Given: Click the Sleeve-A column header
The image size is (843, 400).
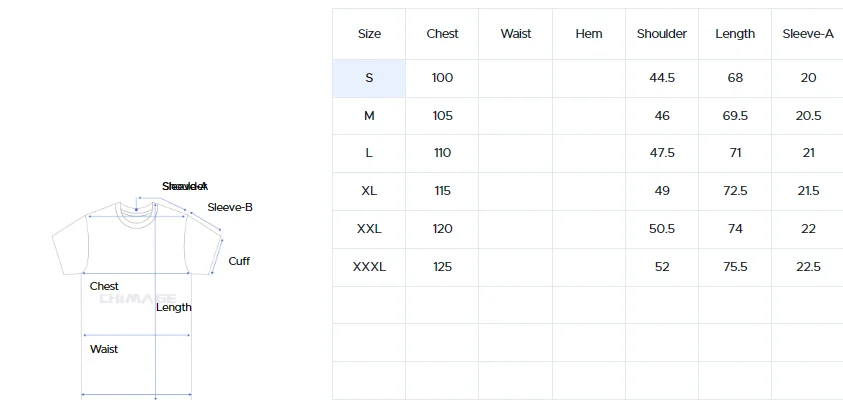Looking at the screenshot, I should [x=808, y=34].
